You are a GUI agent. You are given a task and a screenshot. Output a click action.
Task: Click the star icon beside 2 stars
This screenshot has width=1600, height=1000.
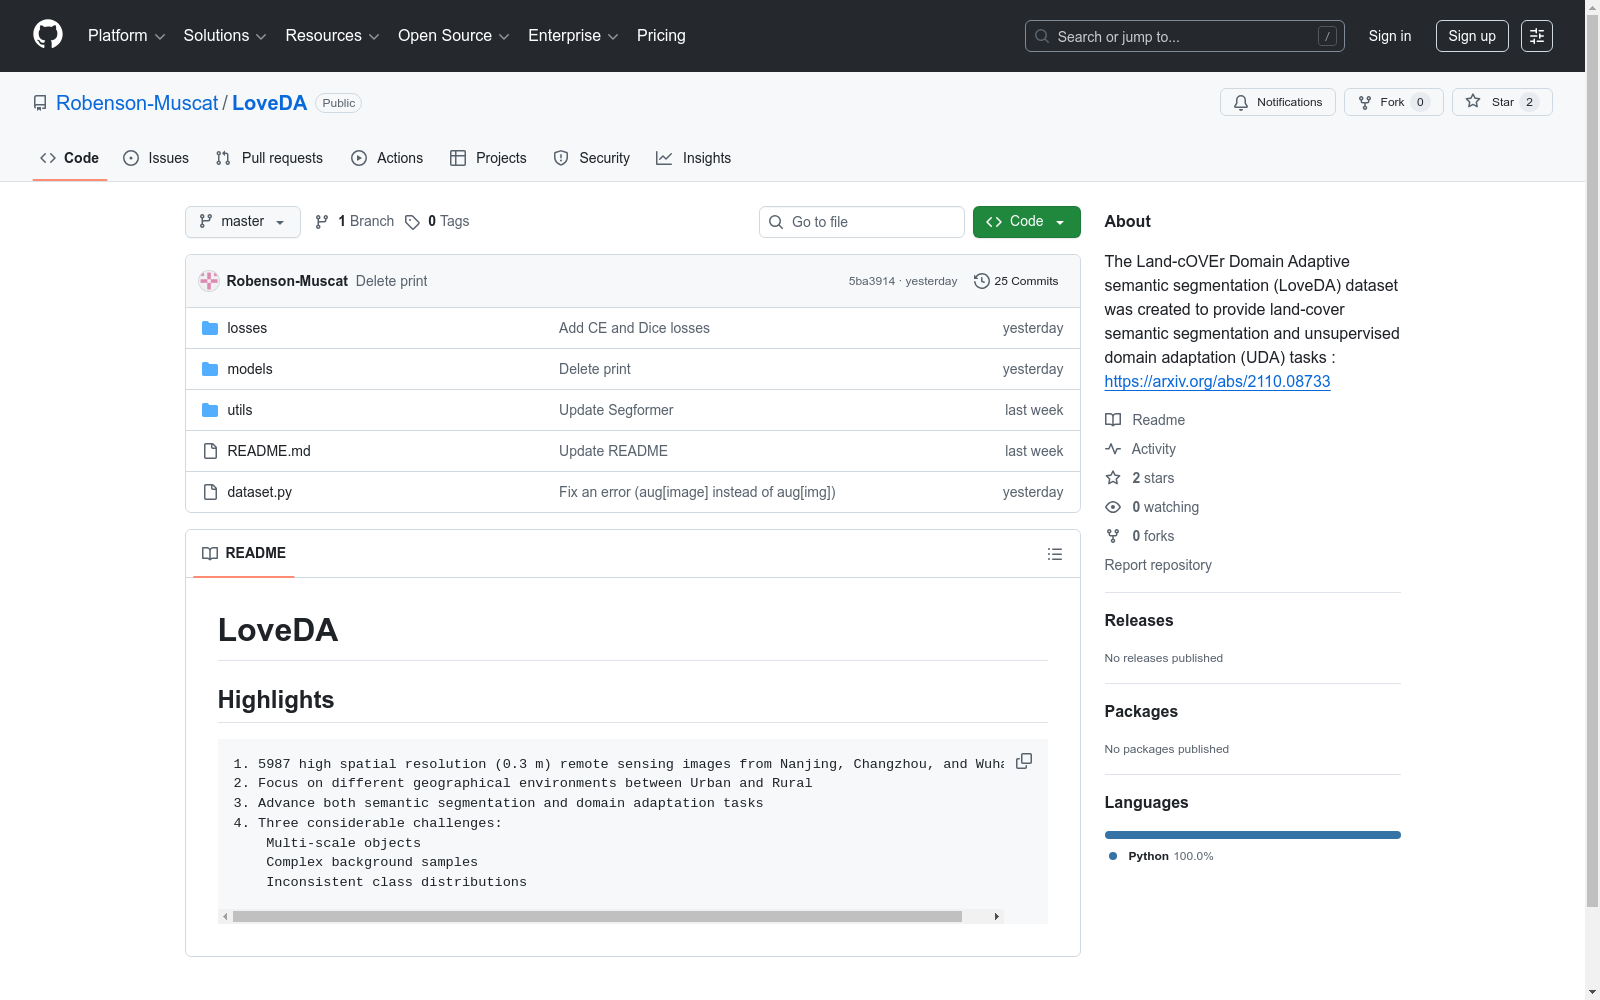[x=1113, y=478]
